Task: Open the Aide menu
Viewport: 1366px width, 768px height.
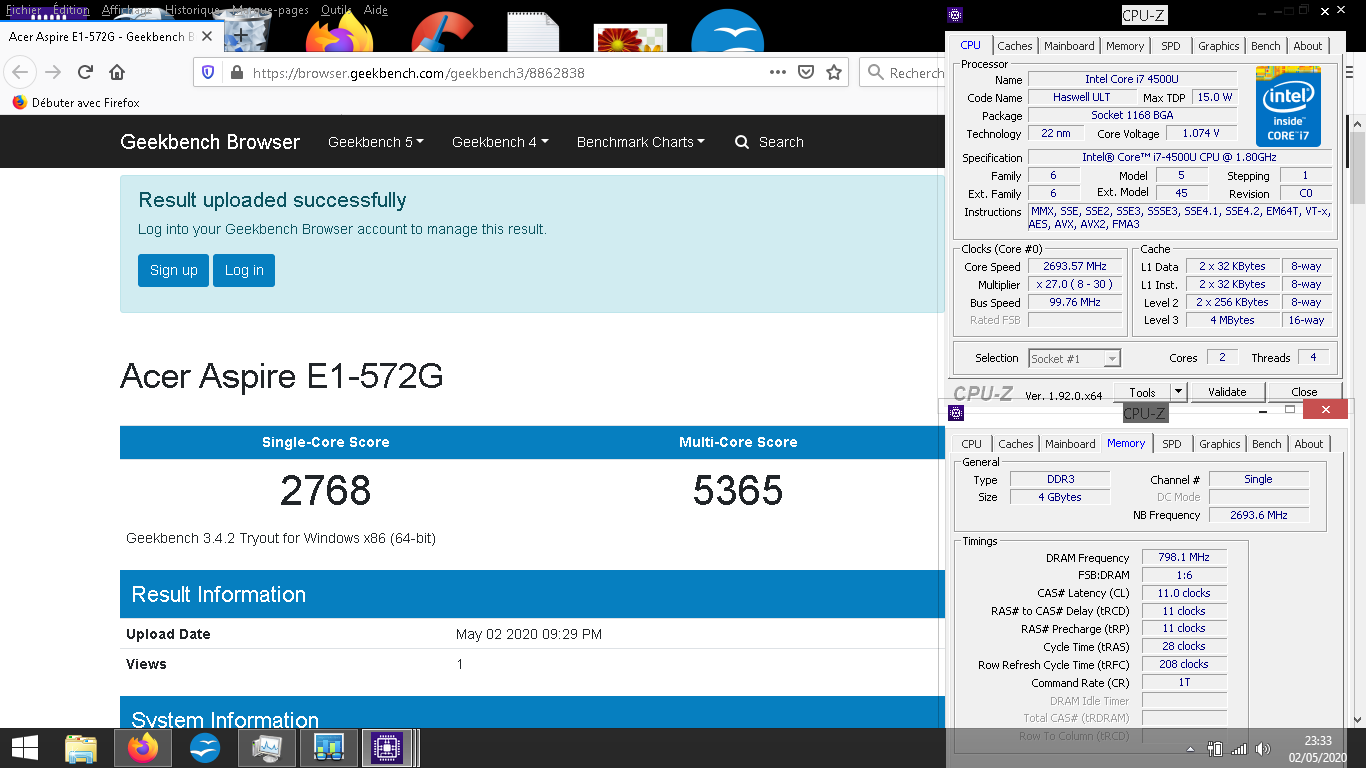Action: click(x=376, y=9)
